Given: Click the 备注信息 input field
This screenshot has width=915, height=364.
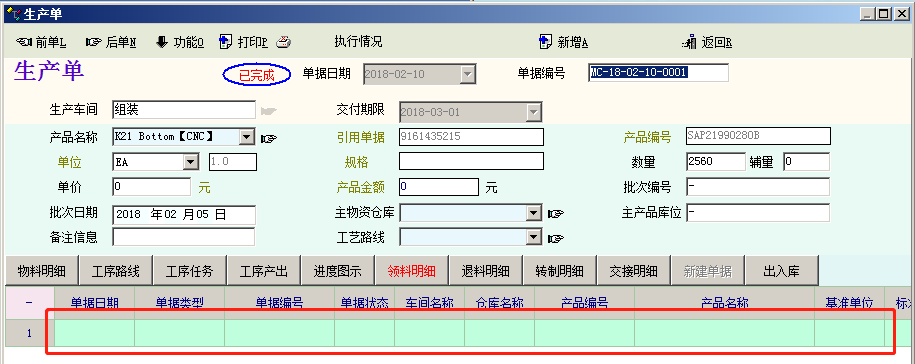Looking at the screenshot, I should (183, 237).
